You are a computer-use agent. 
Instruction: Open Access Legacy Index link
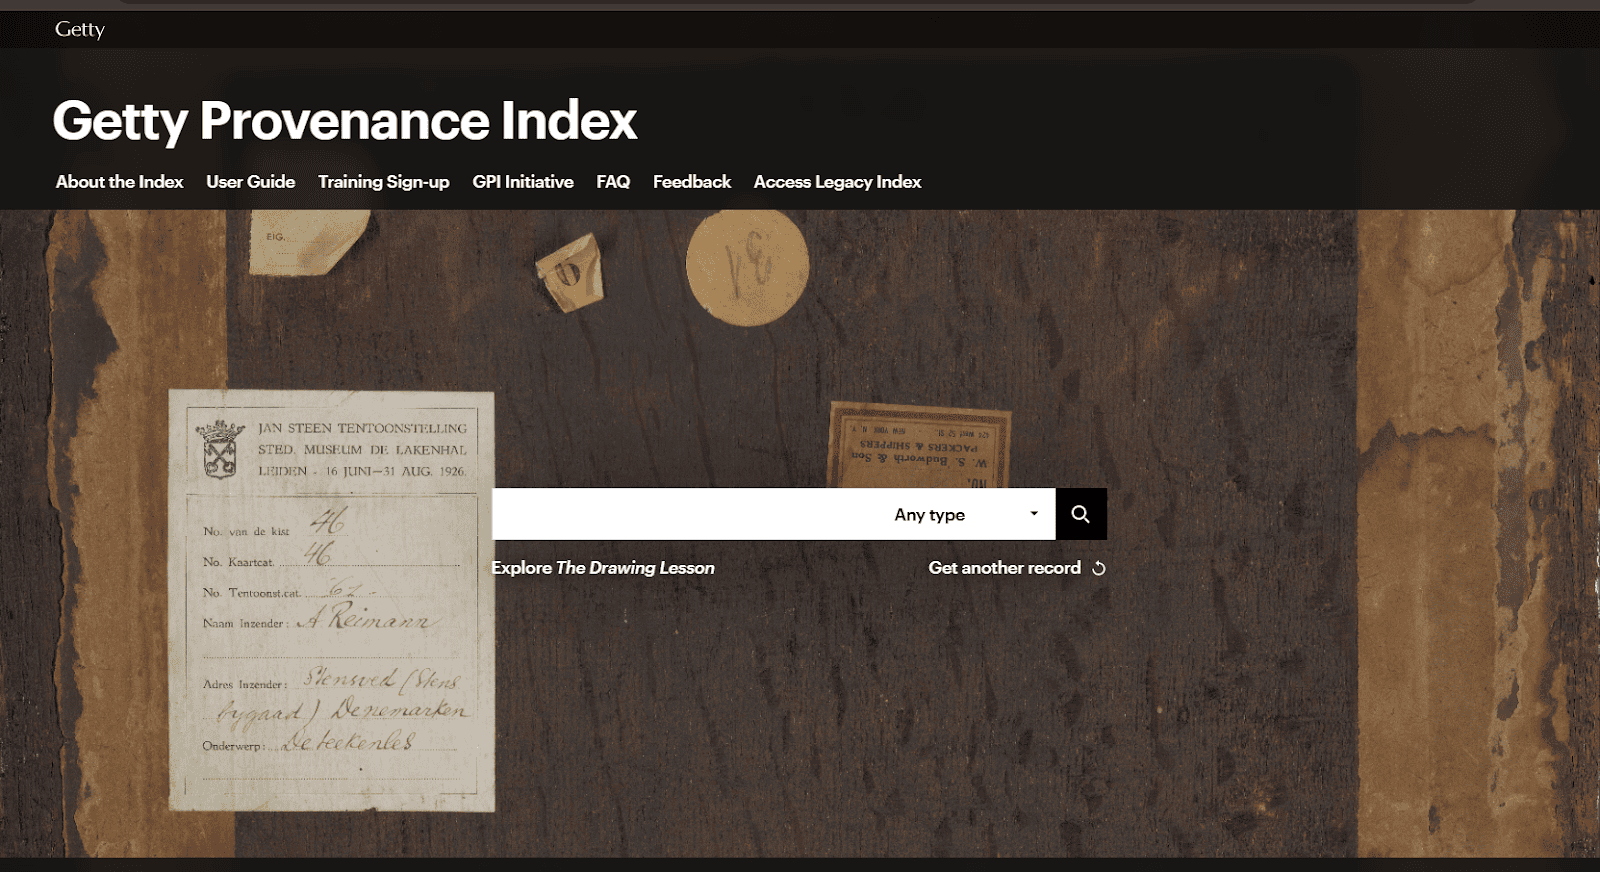(837, 182)
